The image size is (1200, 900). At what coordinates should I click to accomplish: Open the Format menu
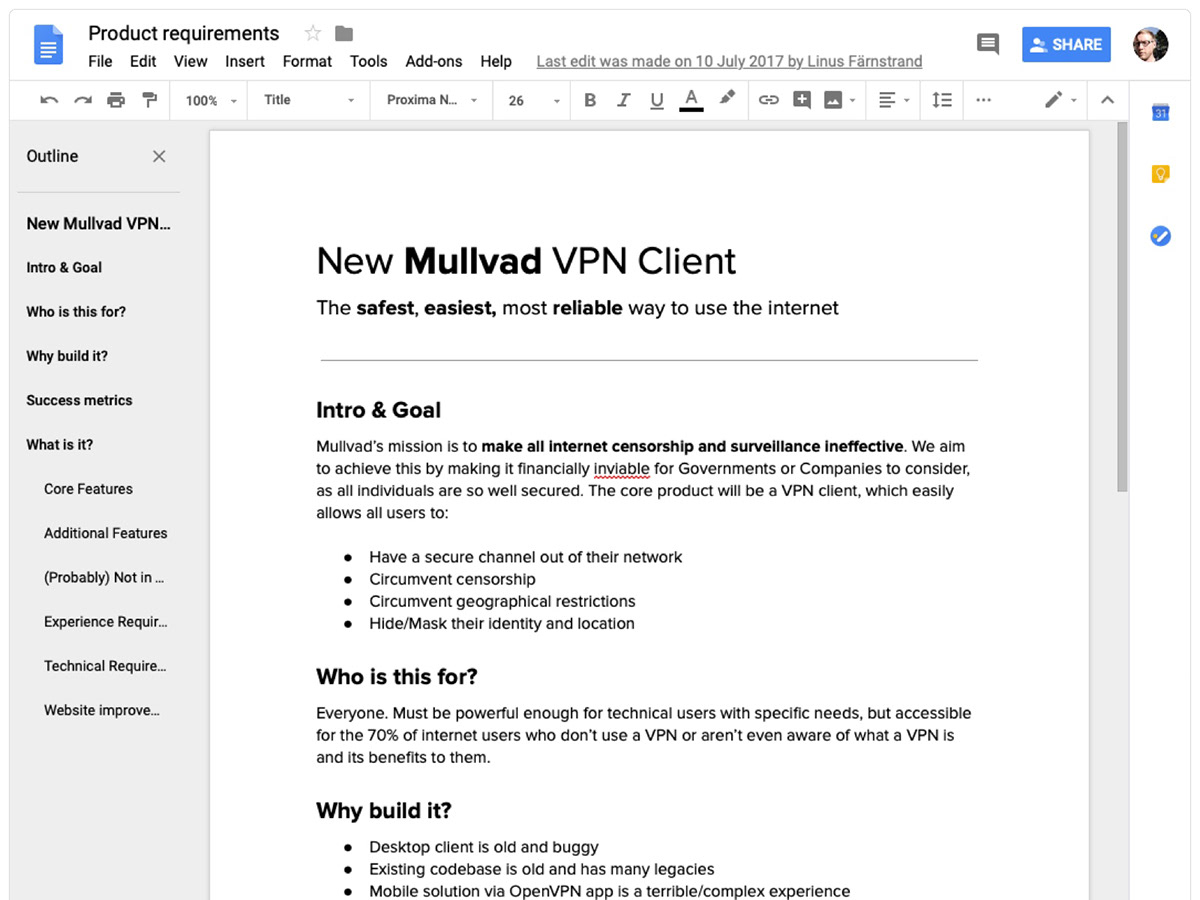(x=307, y=61)
